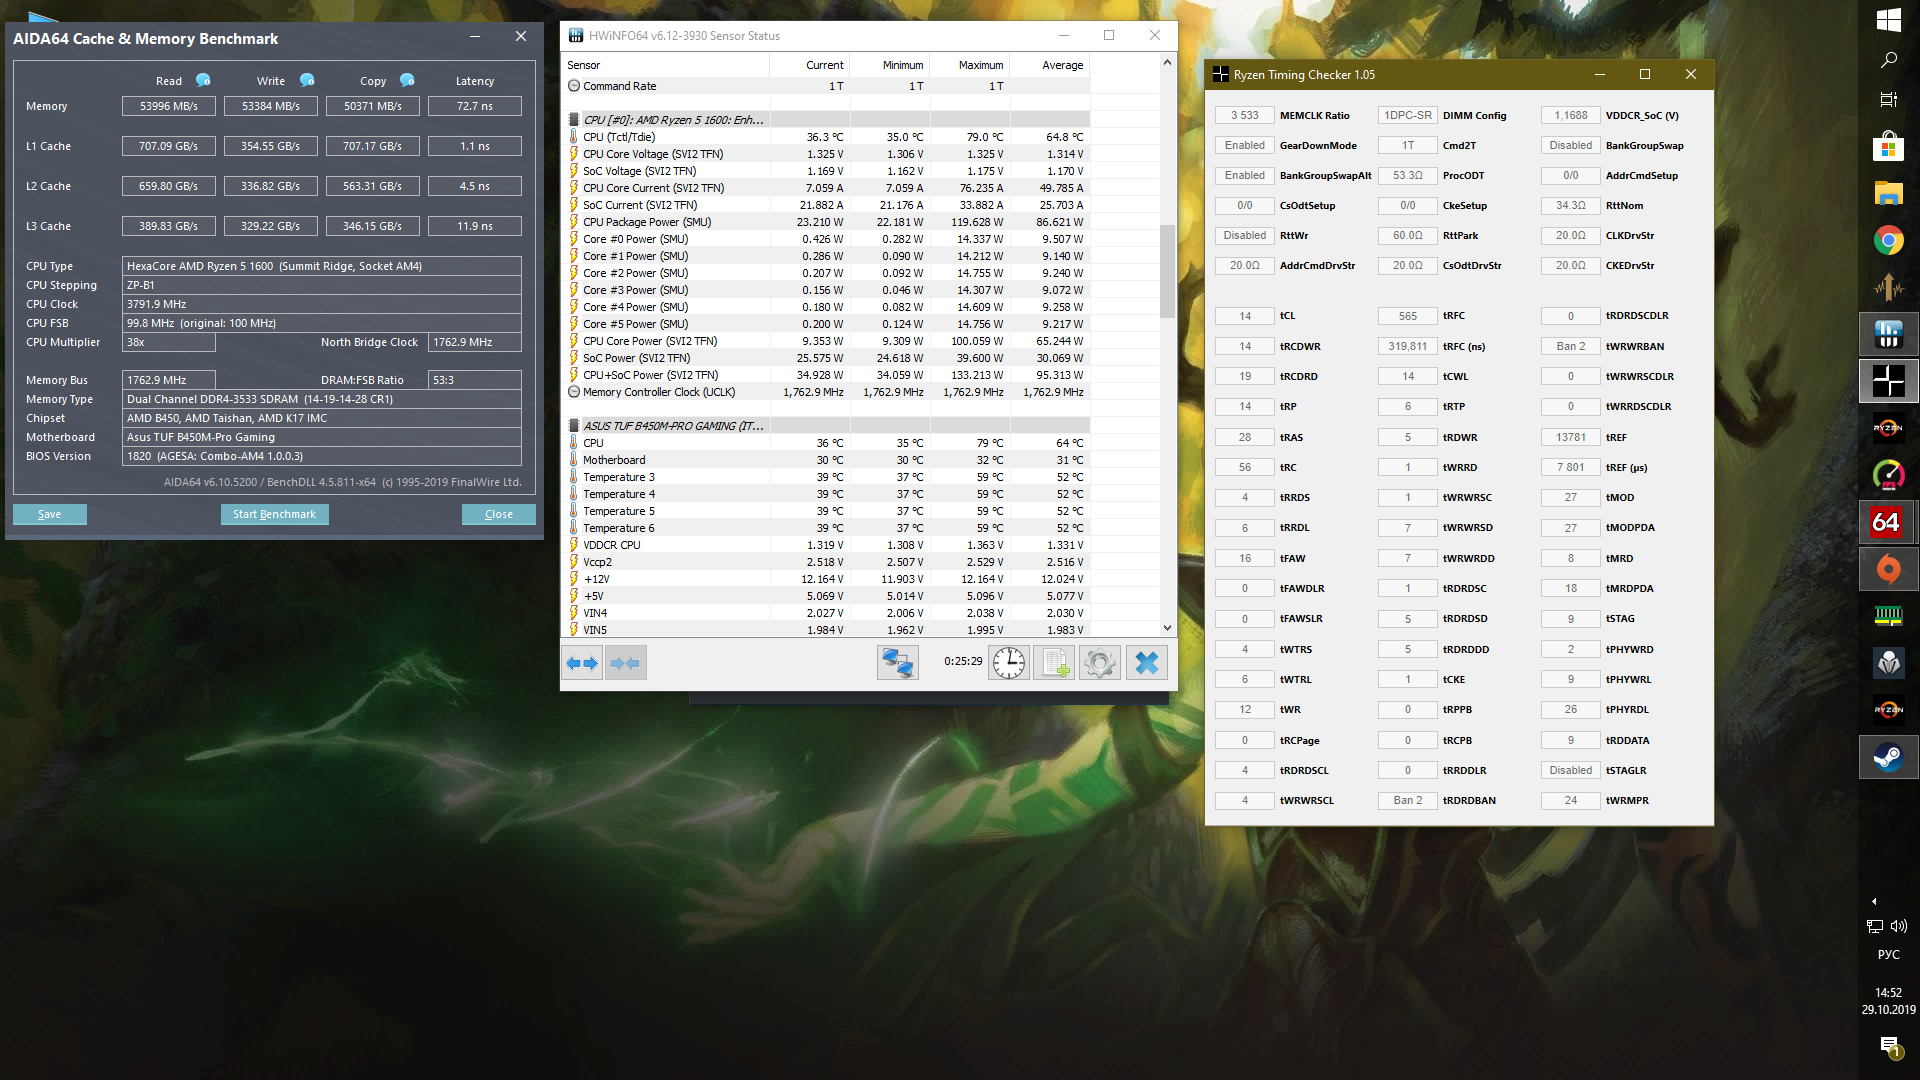Click the info icon beside Read in AIDA64
This screenshot has width=1920, height=1080.
pyautogui.click(x=203, y=80)
